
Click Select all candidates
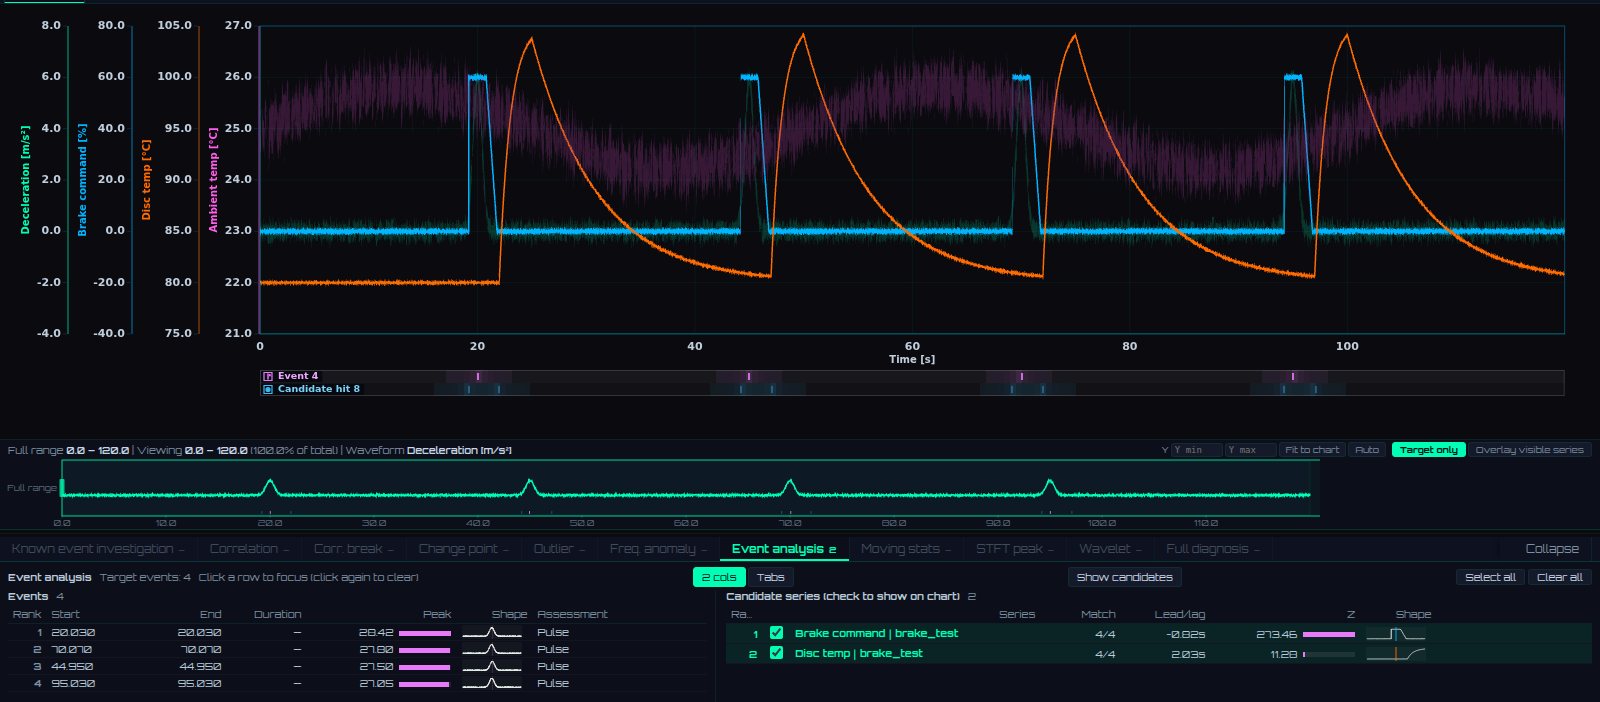coord(1490,577)
